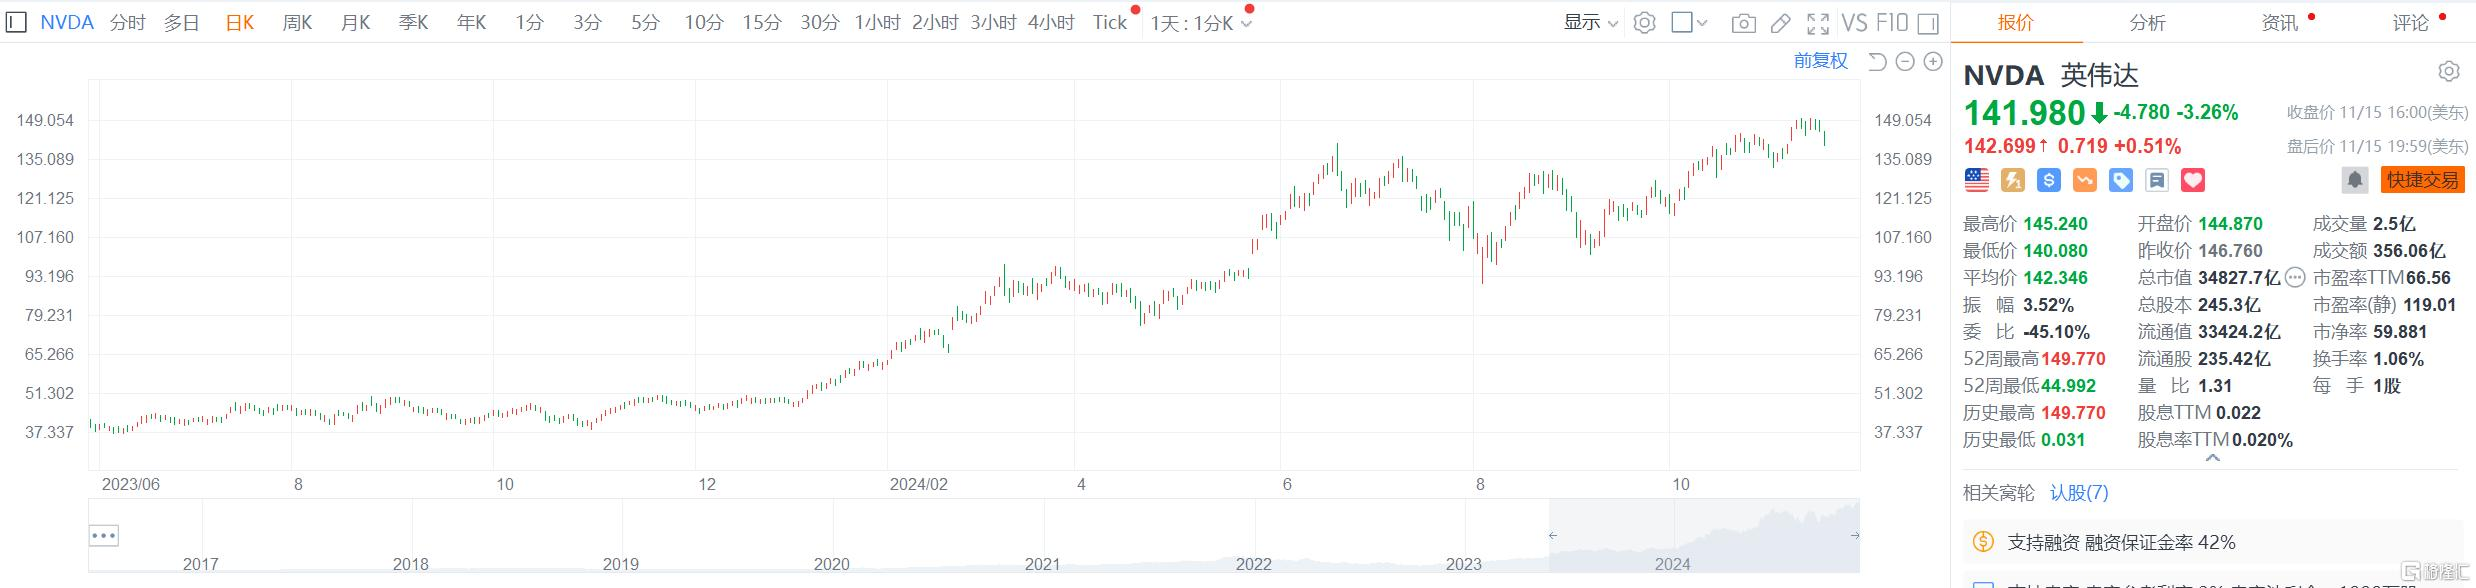Expand the layout square dropdown
The width and height of the screenshot is (2476, 588).
(x=1689, y=22)
